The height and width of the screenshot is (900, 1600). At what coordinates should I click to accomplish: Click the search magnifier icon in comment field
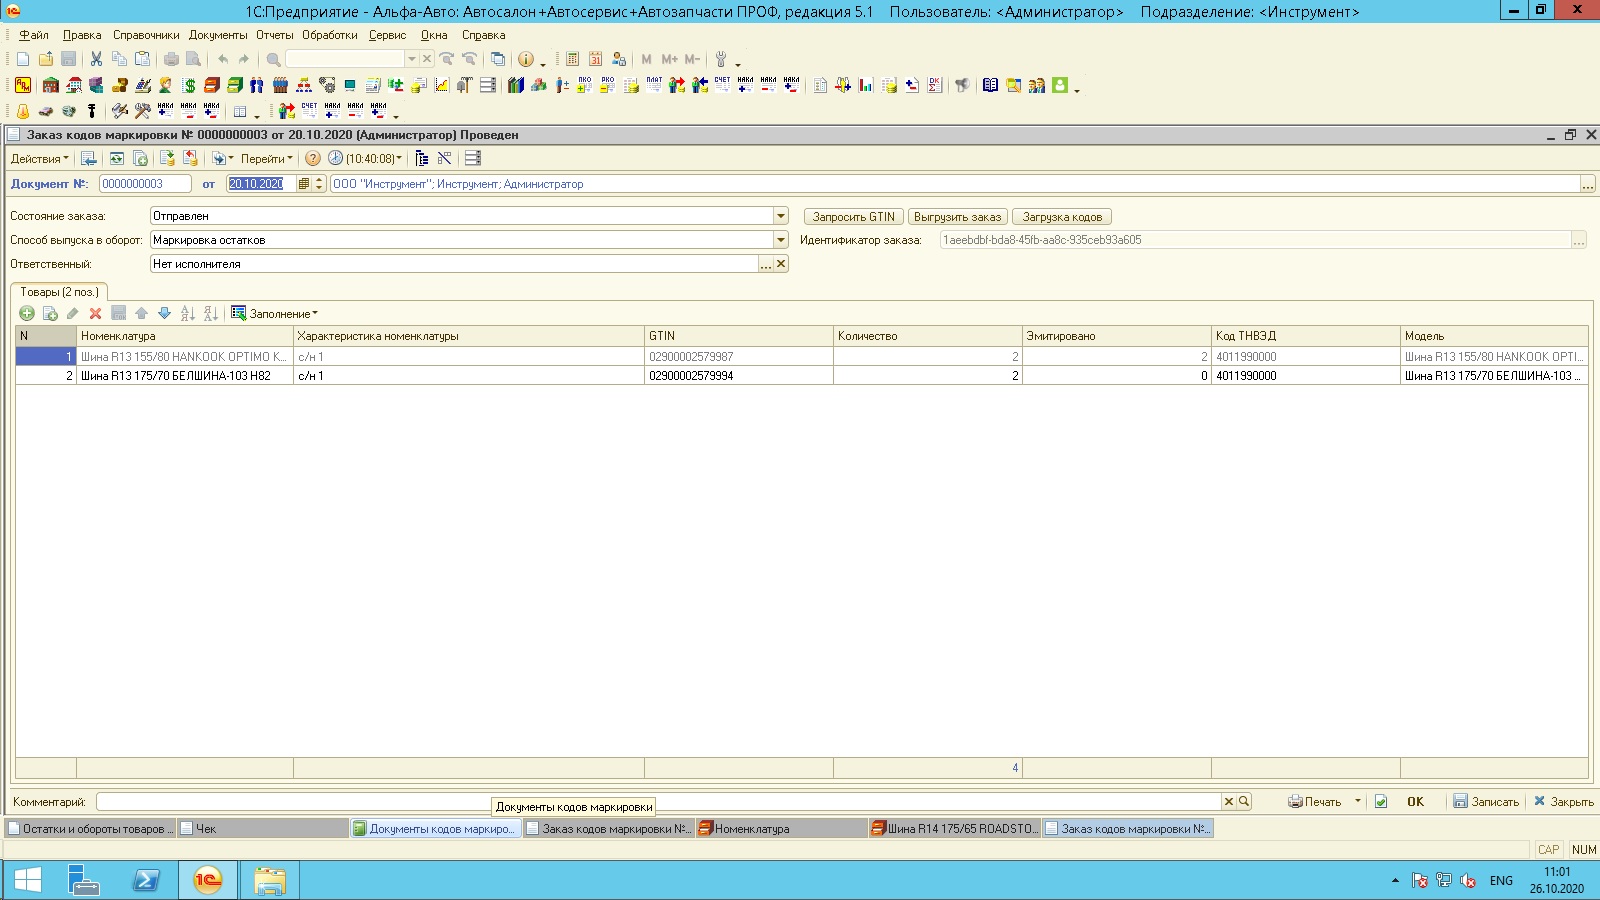(1244, 801)
